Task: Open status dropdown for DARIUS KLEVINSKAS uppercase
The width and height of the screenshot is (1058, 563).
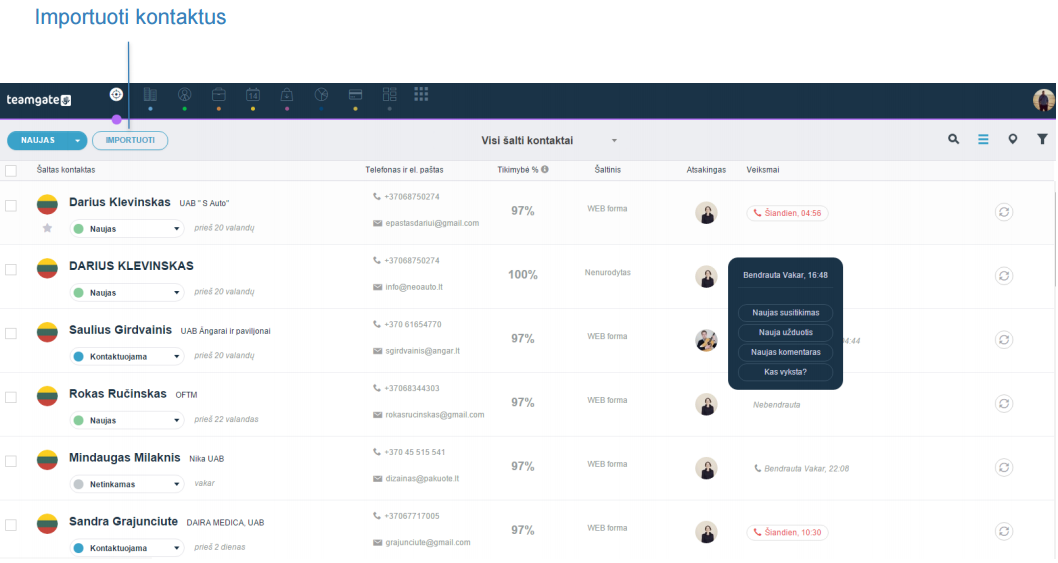Action: pyautogui.click(x=127, y=292)
